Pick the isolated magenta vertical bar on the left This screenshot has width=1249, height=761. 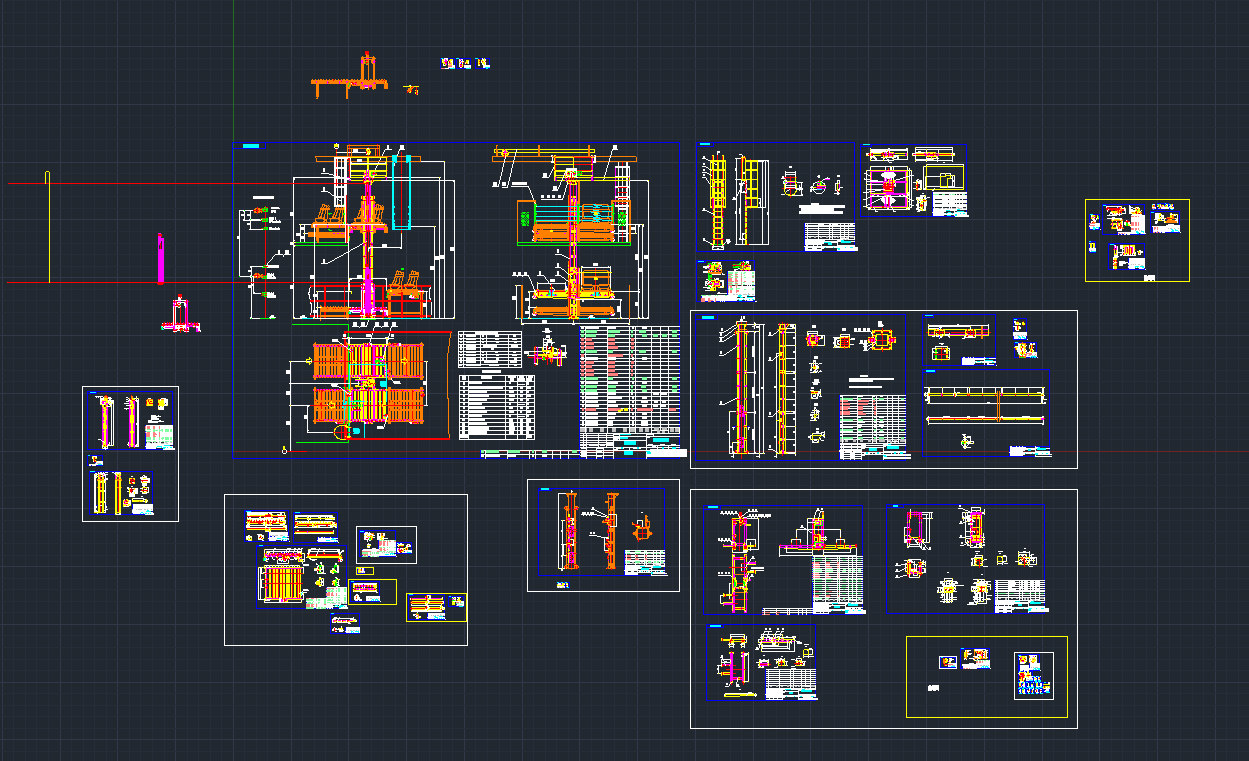click(x=160, y=258)
